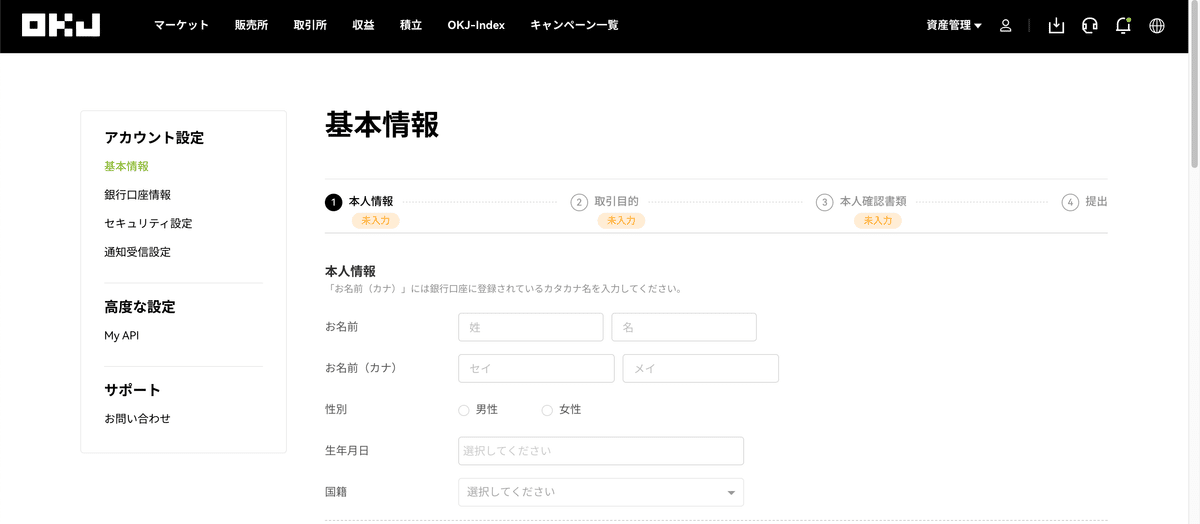Open the 生年月日 date selector
Viewport: 1200px width, 524px height.
[601, 451]
